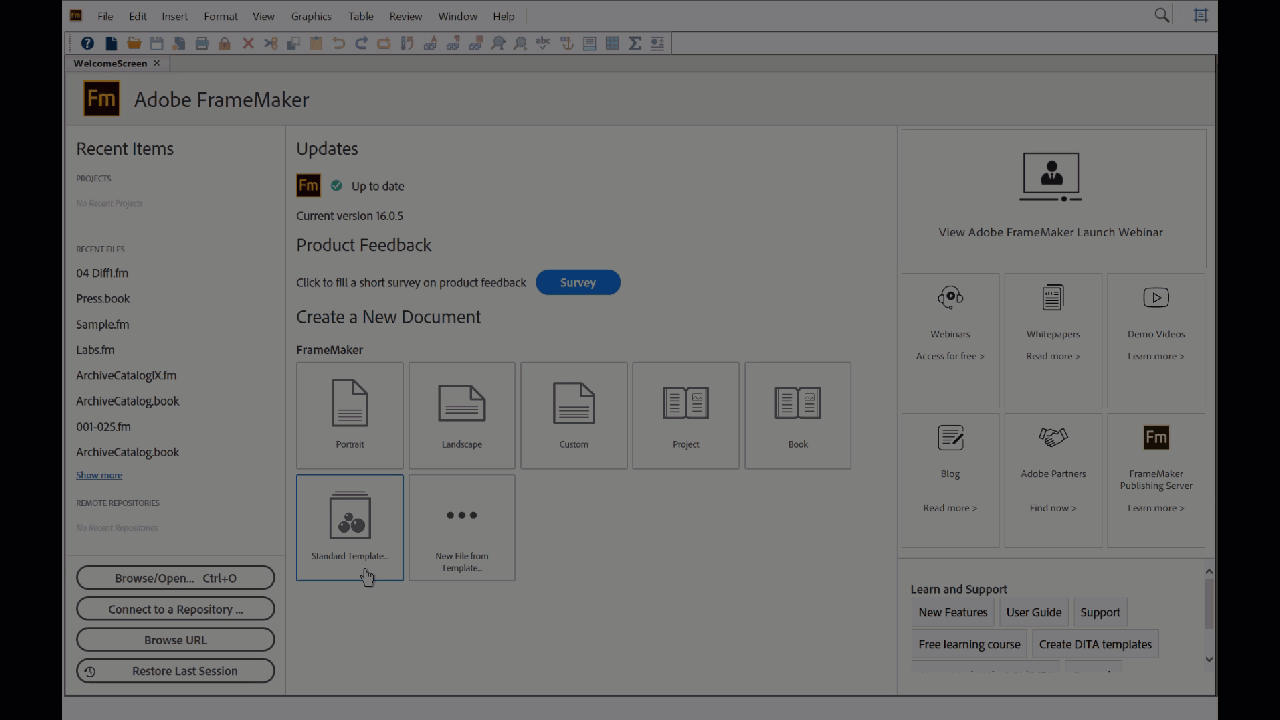The height and width of the screenshot is (720, 1280).
Task: Open Standard Templates tile
Action: [350, 527]
